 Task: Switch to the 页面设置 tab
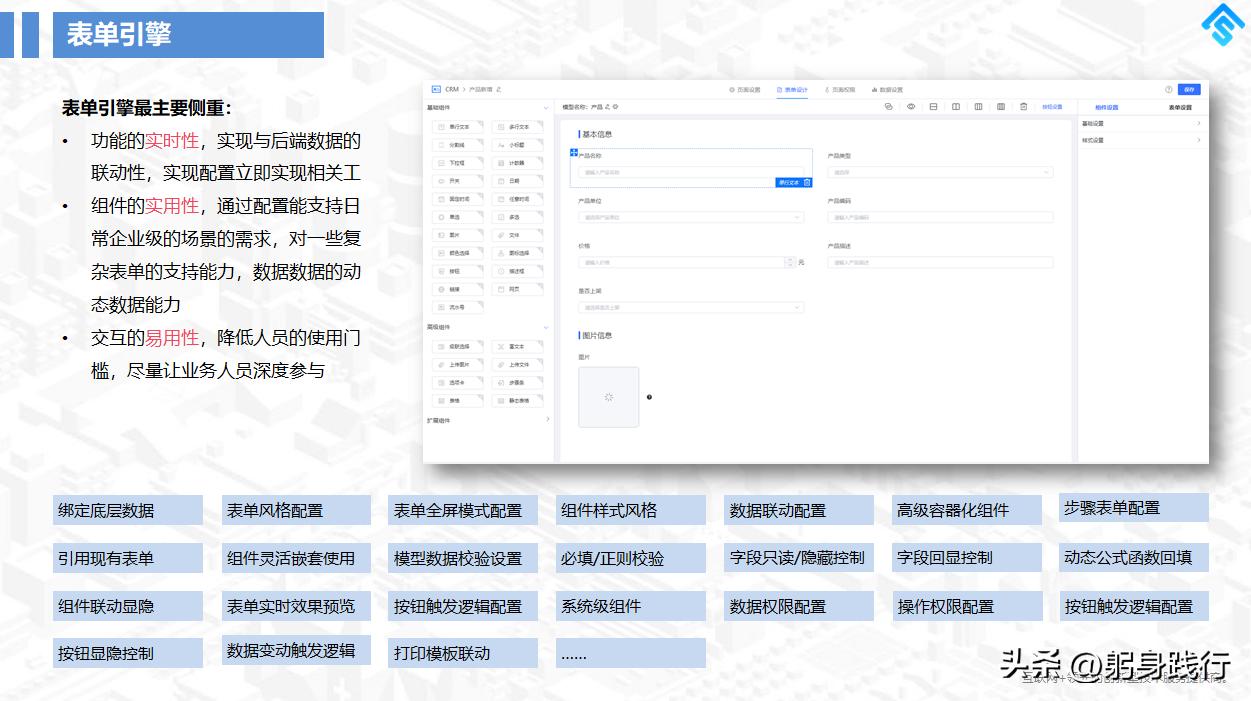pos(745,90)
